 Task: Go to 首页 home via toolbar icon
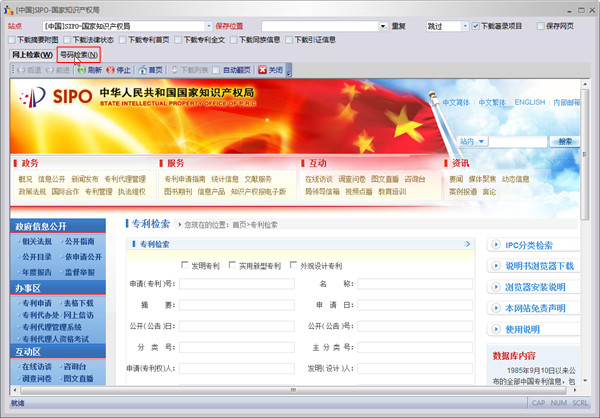(x=143, y=70)
